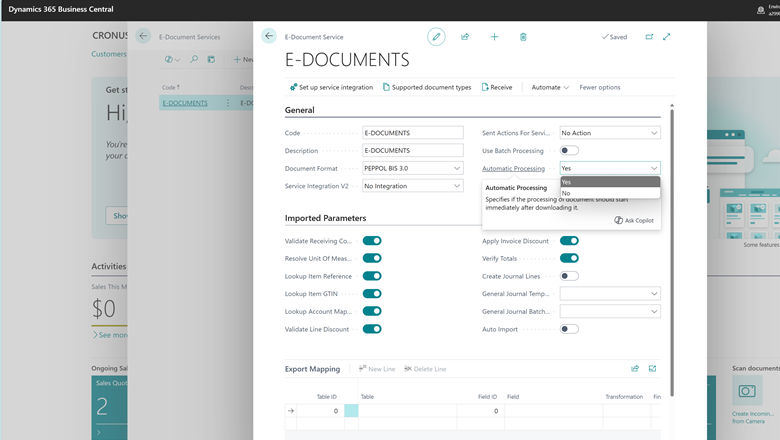Viewport: 780px width, 440px height.
Task: Click the trash delete icon
Action: tap(523, 37)
